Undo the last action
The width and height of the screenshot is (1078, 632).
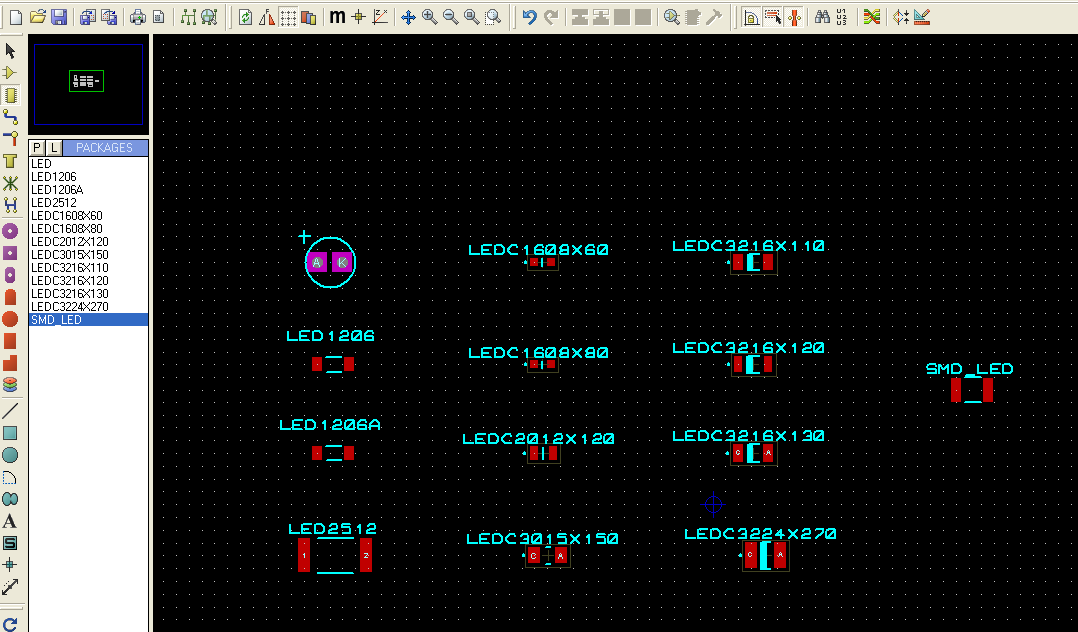[x=529, y=17]
